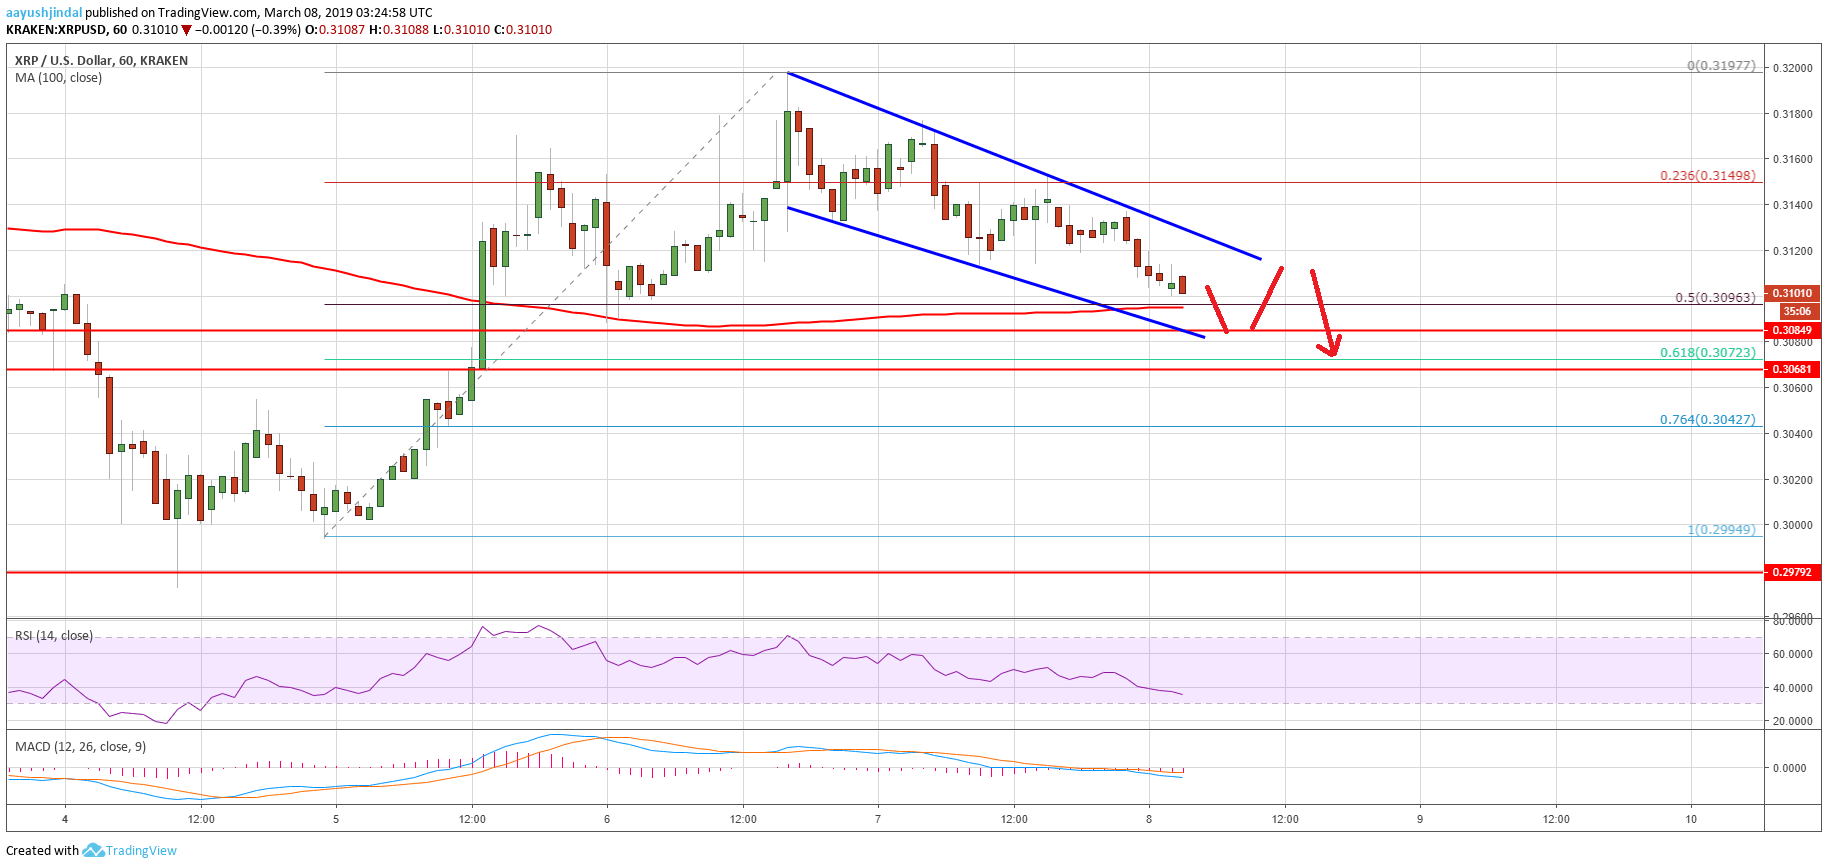The image size is (1828, 868).
Task: Click the date label 4 on time axis
Action: (x=65, y=819)
